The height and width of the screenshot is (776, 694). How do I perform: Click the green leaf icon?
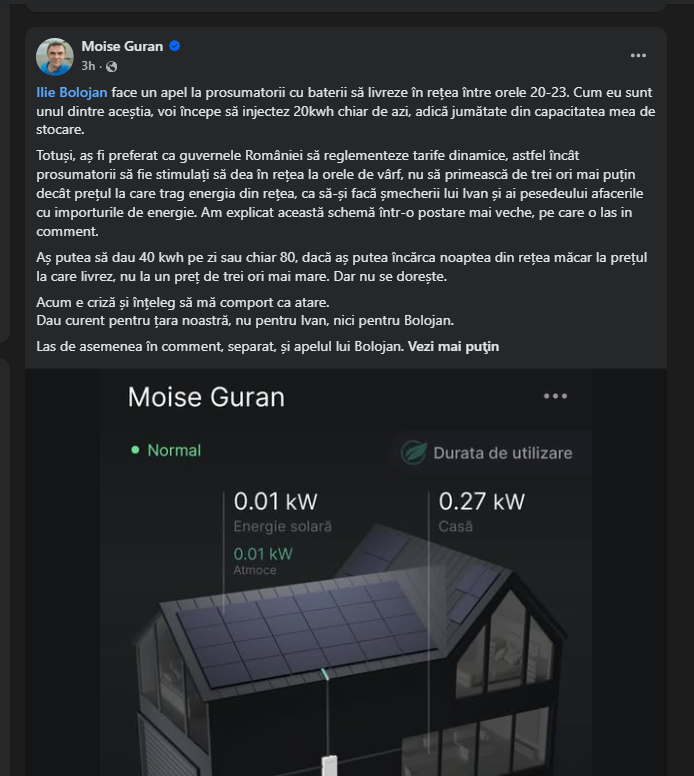click(x=413, y=452)
